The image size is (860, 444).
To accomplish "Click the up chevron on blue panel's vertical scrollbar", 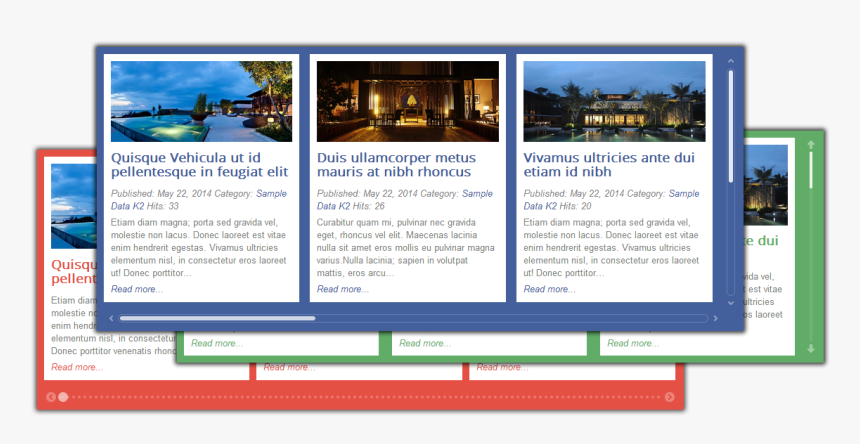I will tap(731, 61).
